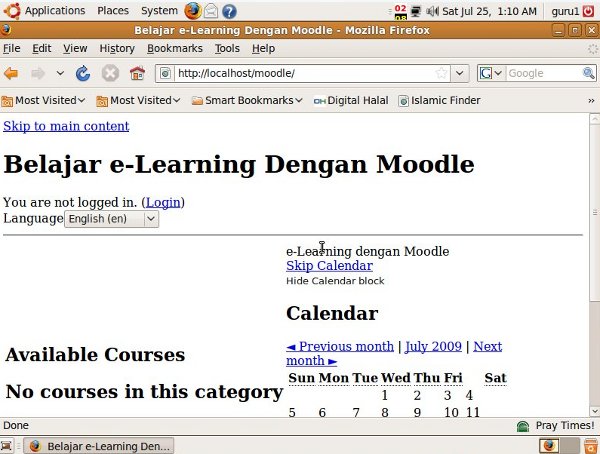Viewport: 600px width, 454px height.
Task: Go back with the orange Back arrow
Action: 11,73
